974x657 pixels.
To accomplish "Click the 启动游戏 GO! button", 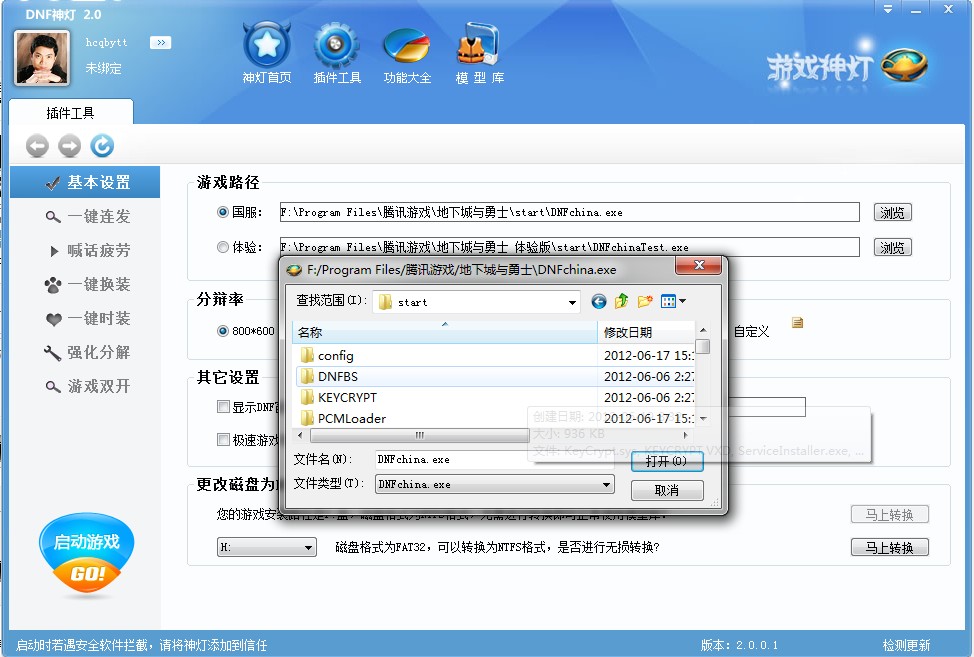I will (x=86, y=555).
